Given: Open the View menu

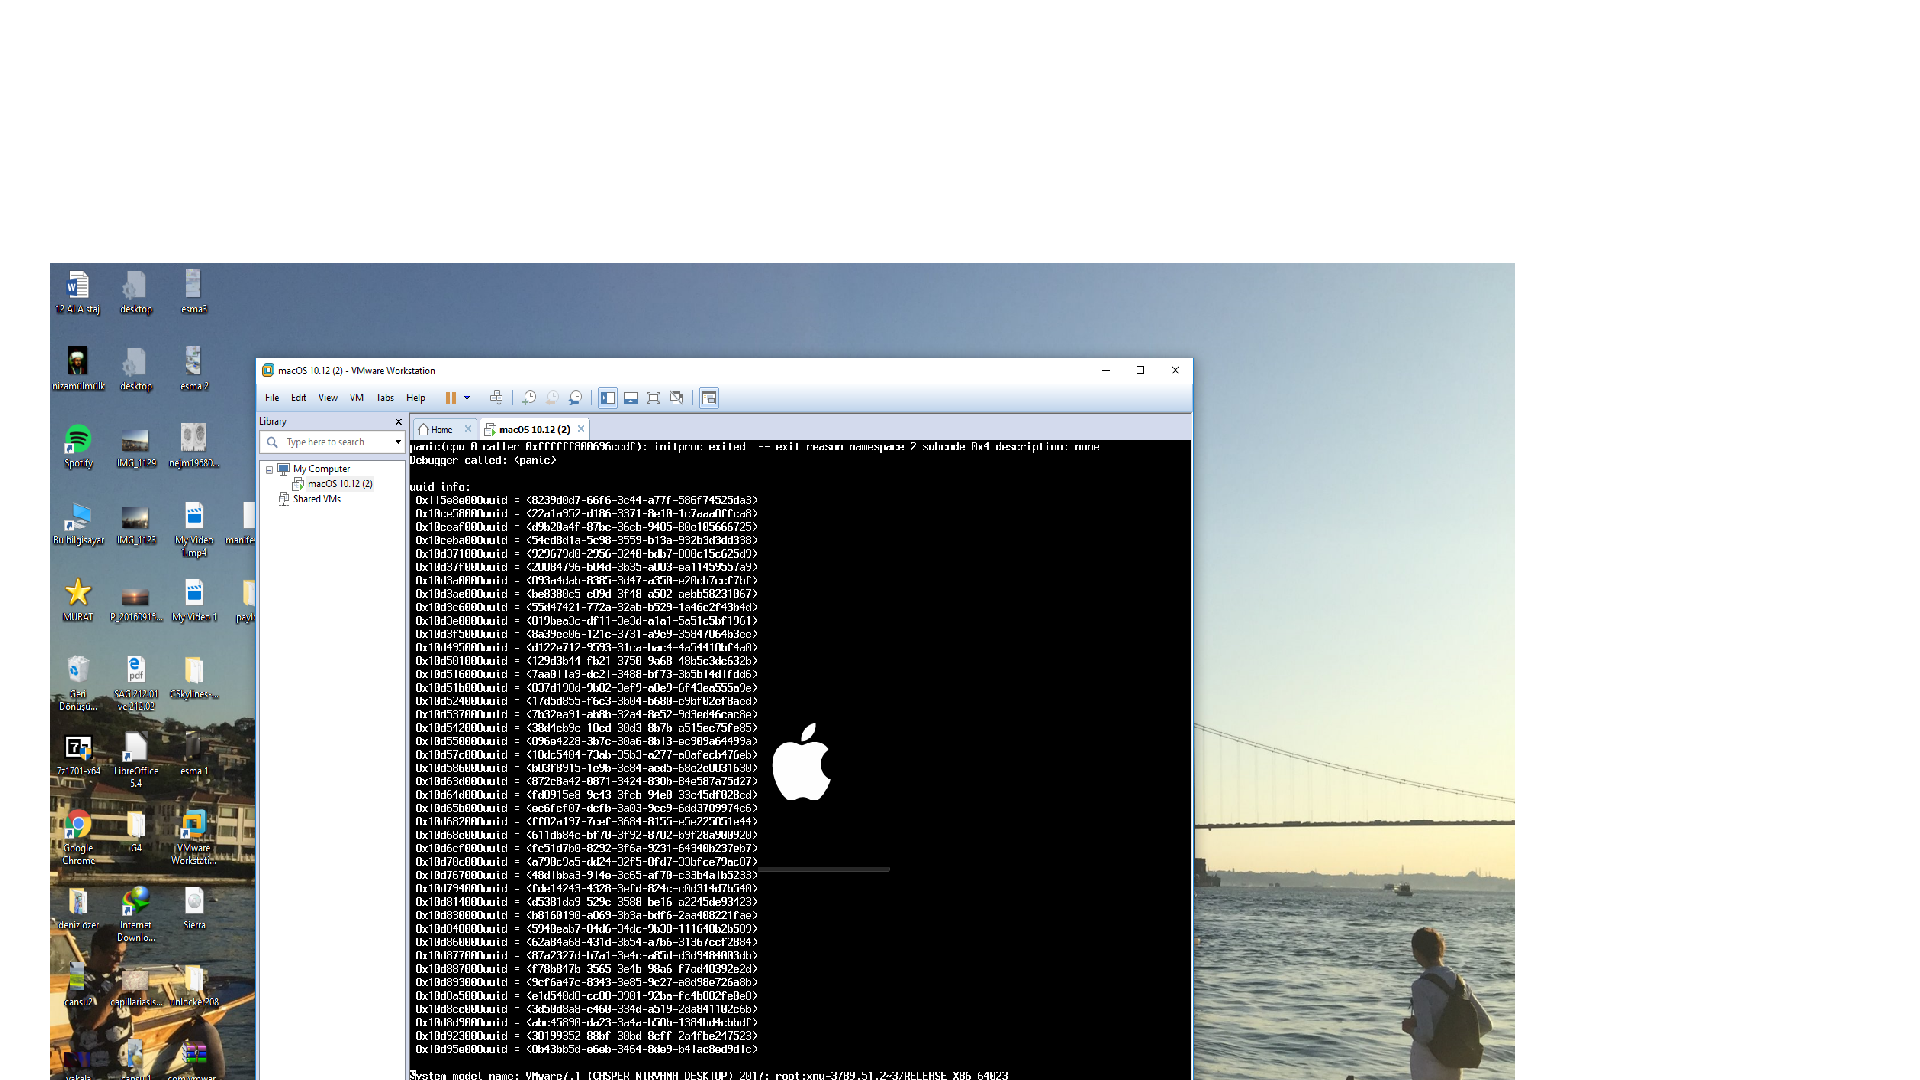Looking at the screenshot, I should tap(328, 398).
